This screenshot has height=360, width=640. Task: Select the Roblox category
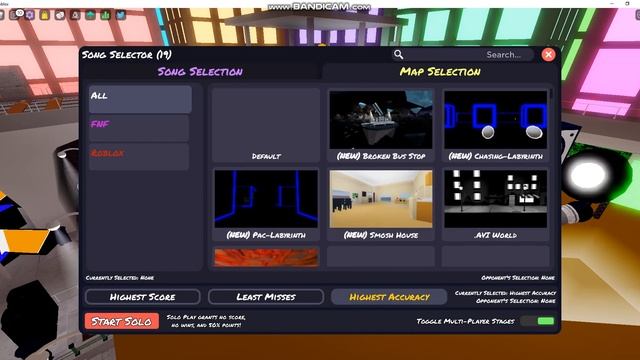tap(139, 156)
